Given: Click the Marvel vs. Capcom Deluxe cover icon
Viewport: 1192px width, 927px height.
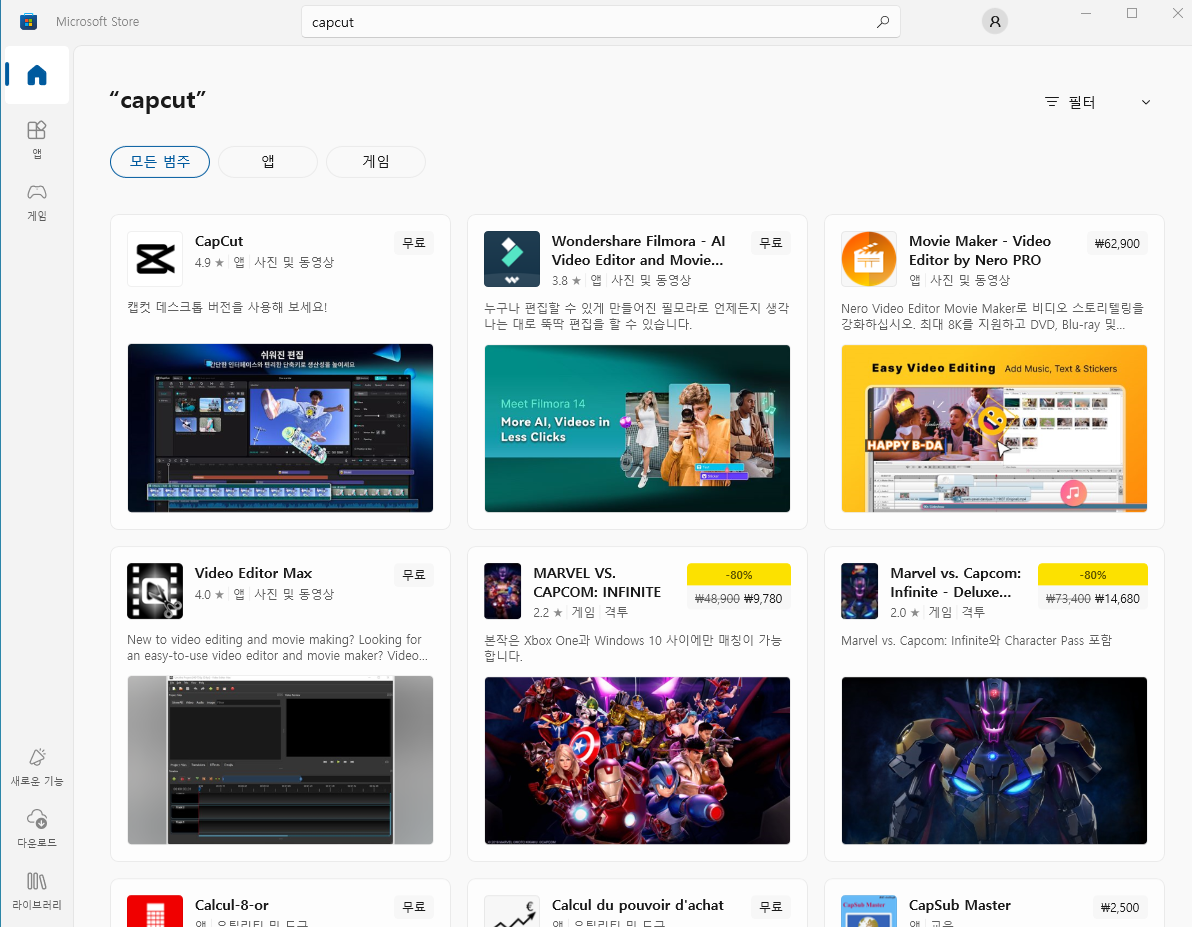Looking at the screenshot, I should click(860, 591).
